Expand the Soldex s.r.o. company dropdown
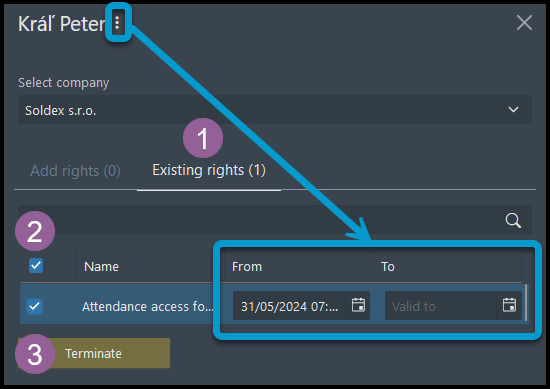This screenshot has height=389, width=550. [275, 109]
